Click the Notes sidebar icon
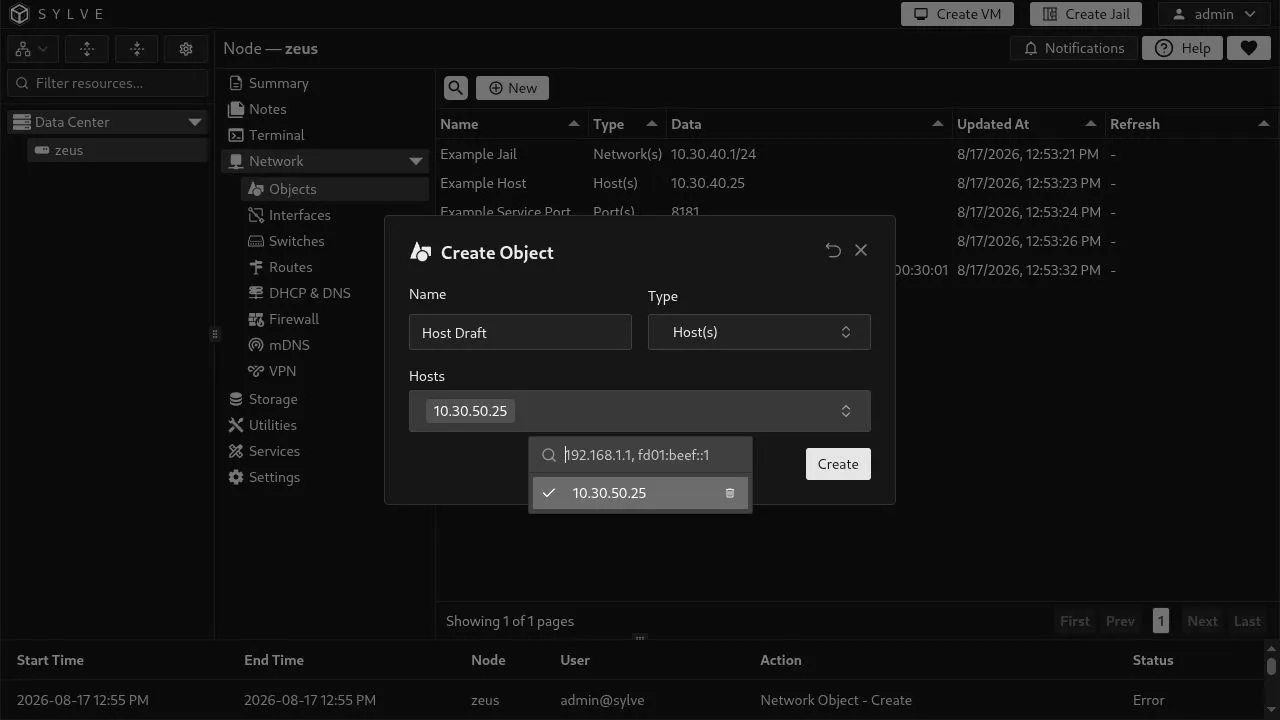This screenshot has height=720, width=1280. click(236, 109)
